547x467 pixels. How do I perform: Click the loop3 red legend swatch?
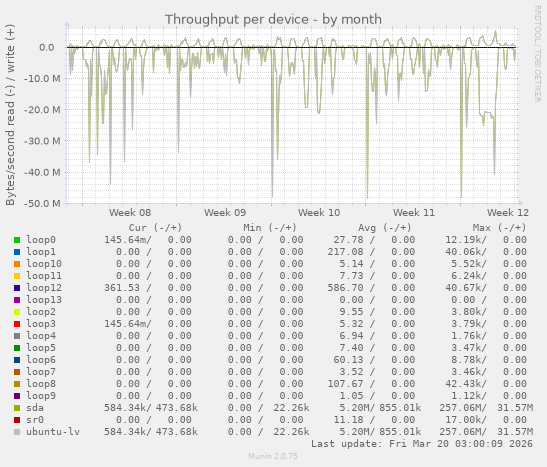(x=17, y=324)
